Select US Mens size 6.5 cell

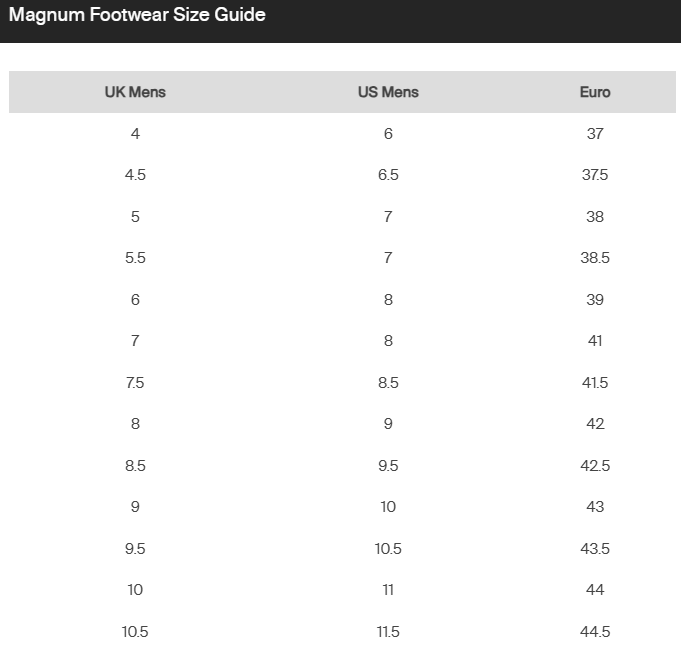pyautogui.click(x=388, y=175)
